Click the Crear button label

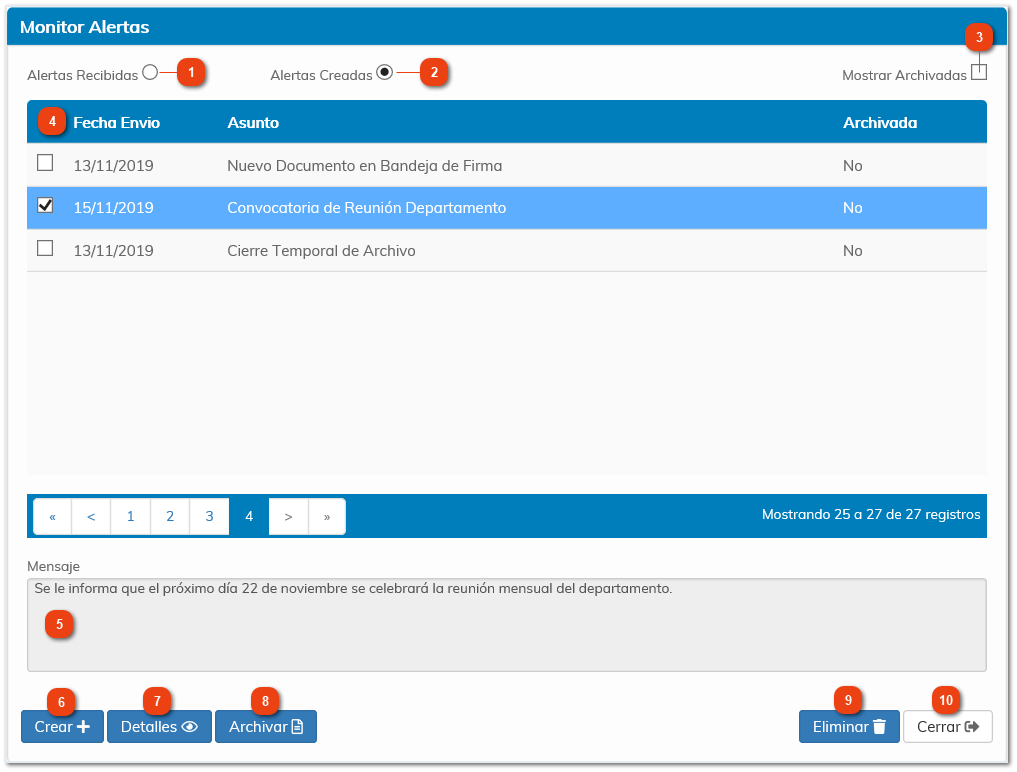tap(53, 727)
